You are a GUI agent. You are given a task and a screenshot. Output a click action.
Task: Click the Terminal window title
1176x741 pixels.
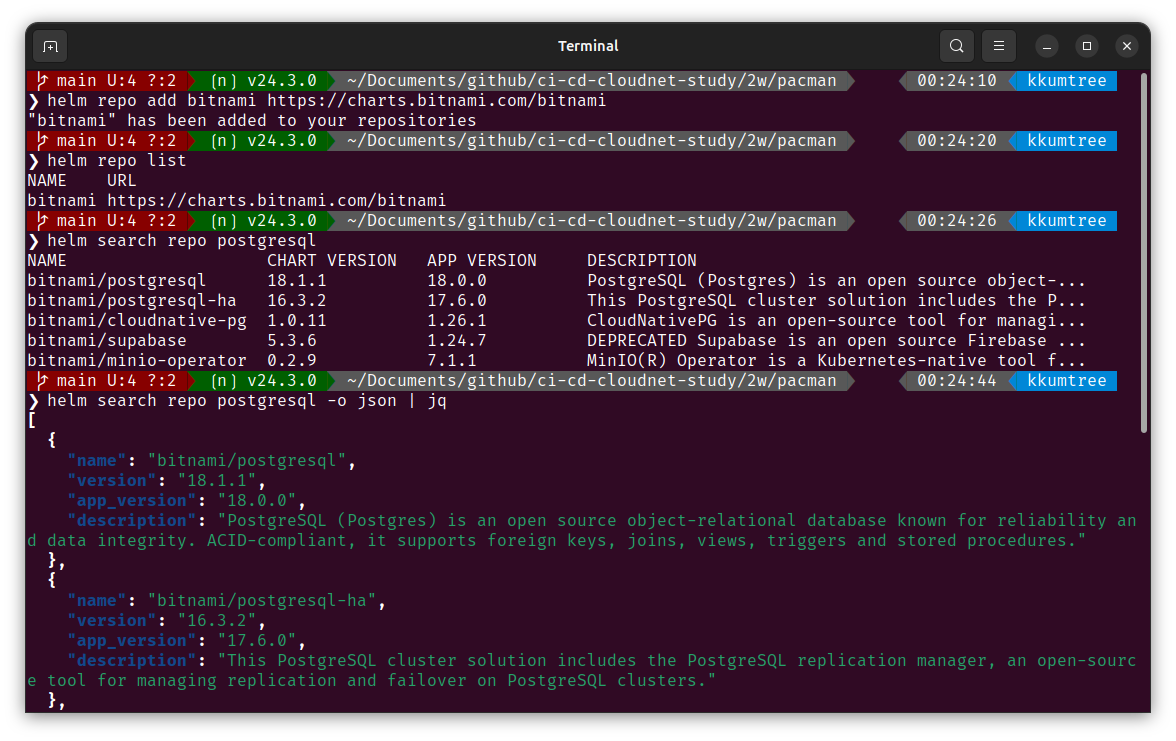point(588,46)
